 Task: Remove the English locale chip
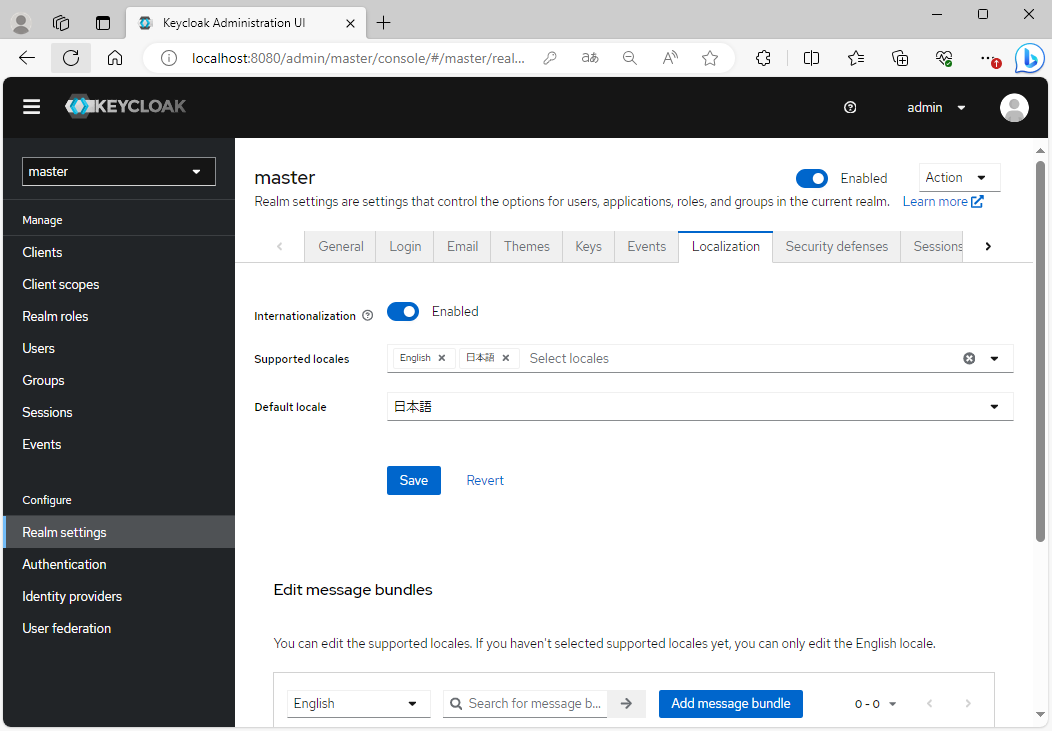coord(441,358)
